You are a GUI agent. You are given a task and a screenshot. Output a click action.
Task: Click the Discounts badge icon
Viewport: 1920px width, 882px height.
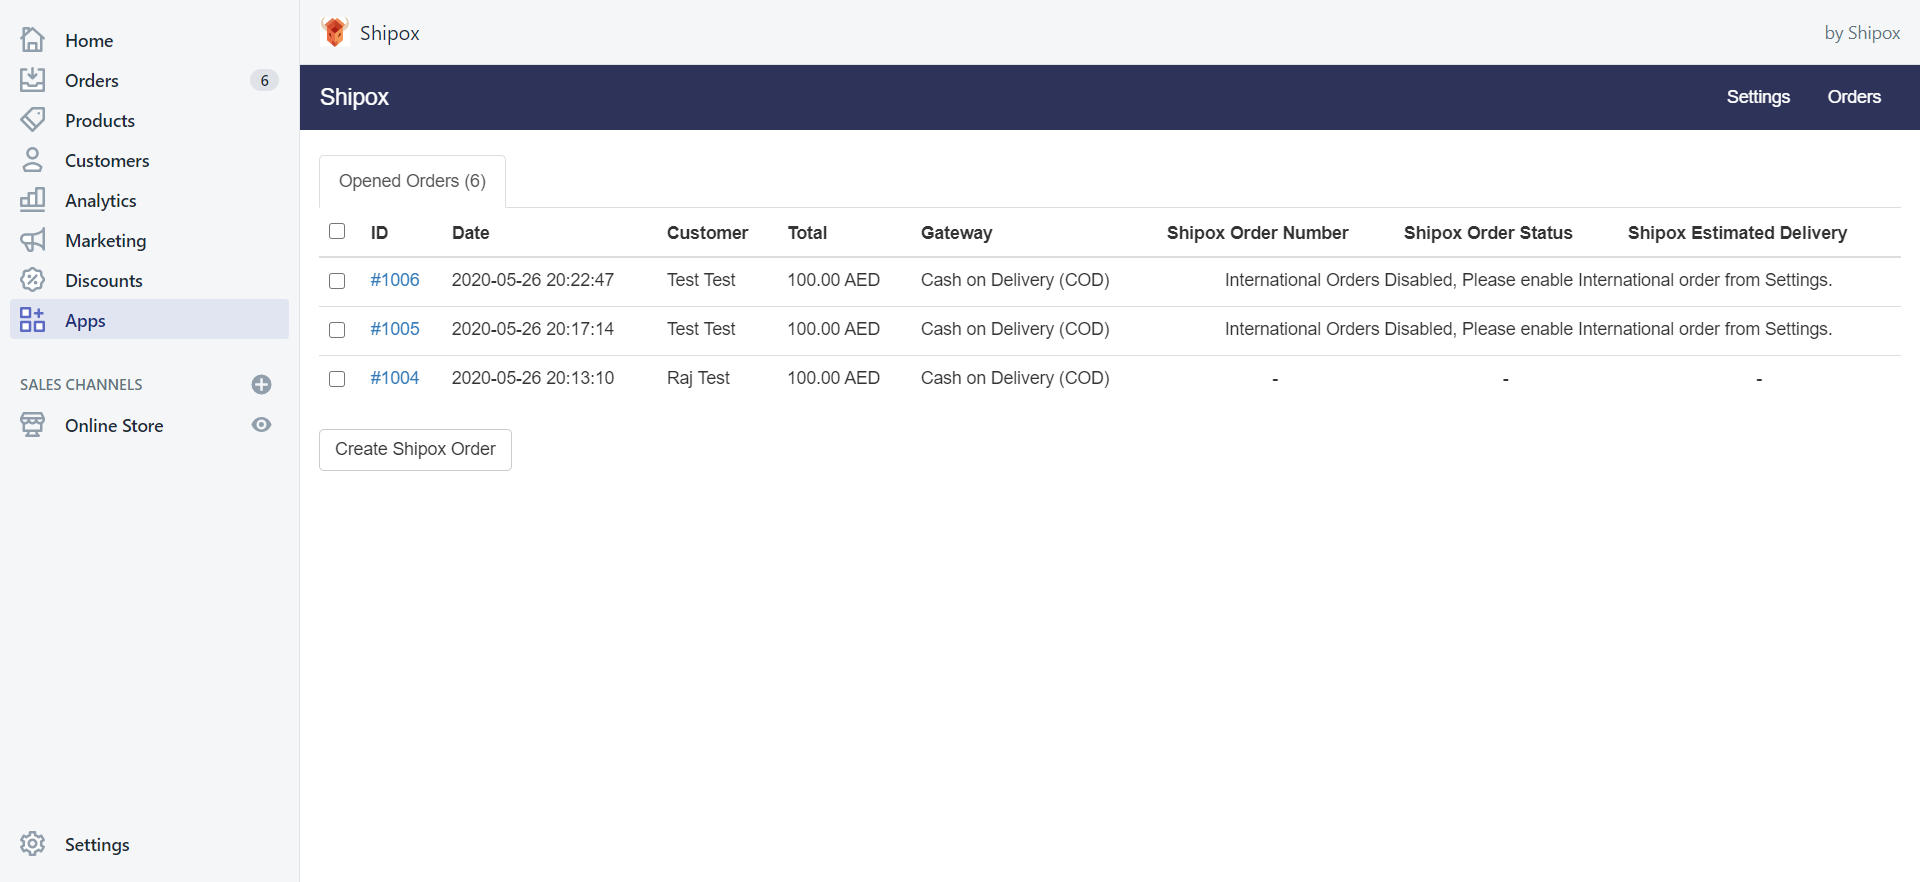33,280
